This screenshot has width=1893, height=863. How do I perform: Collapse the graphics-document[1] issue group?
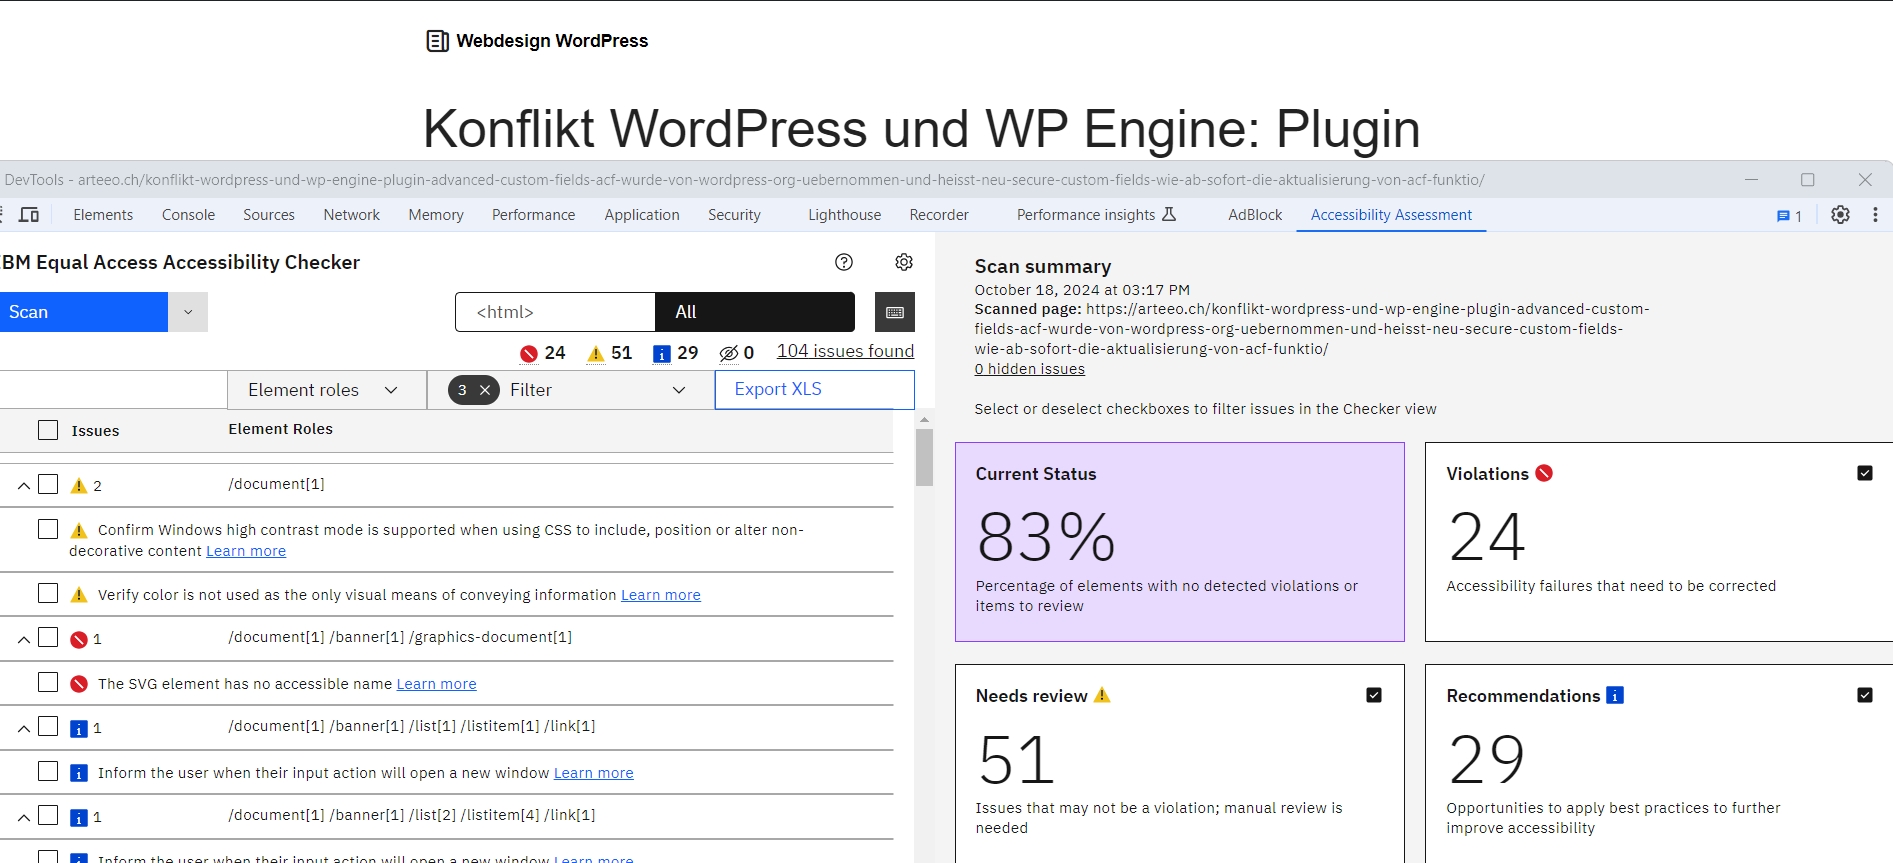click(x=23, y=639)
